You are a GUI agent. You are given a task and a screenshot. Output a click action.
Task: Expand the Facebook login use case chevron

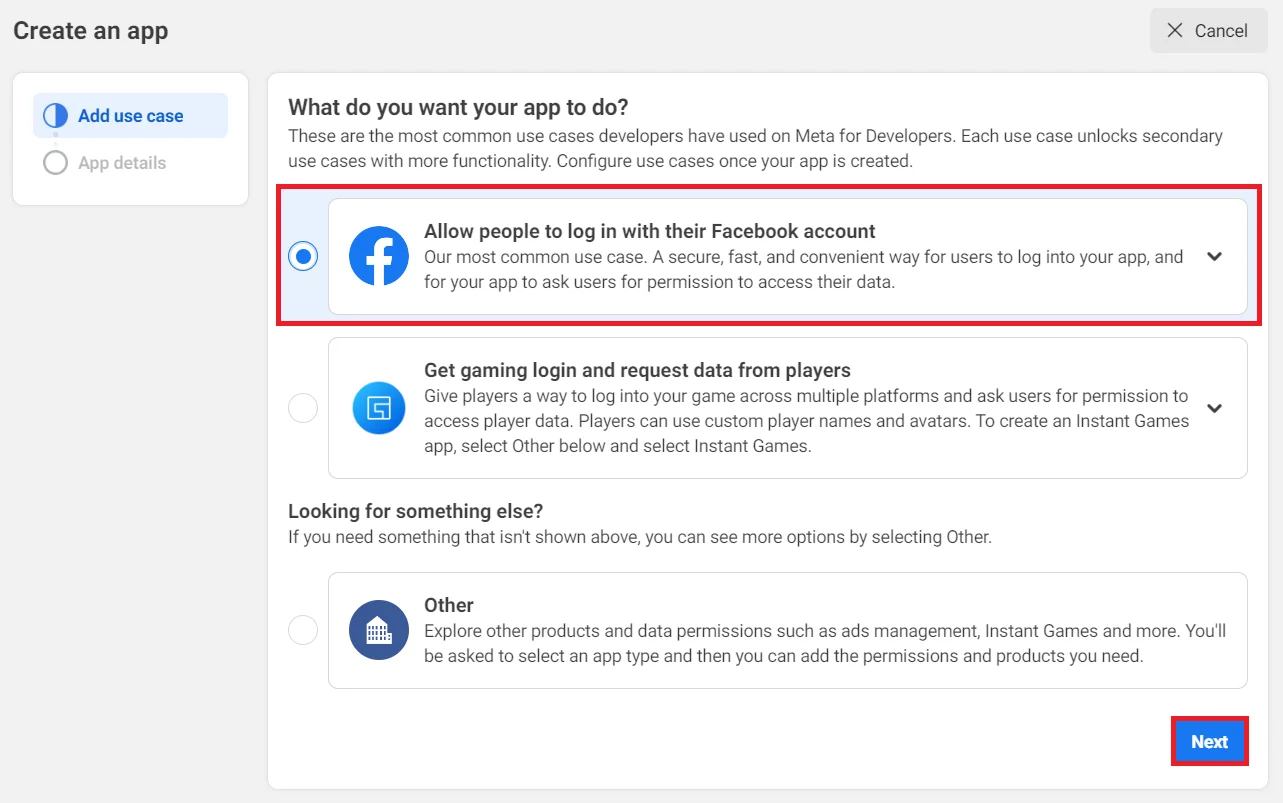(1214, 256)
